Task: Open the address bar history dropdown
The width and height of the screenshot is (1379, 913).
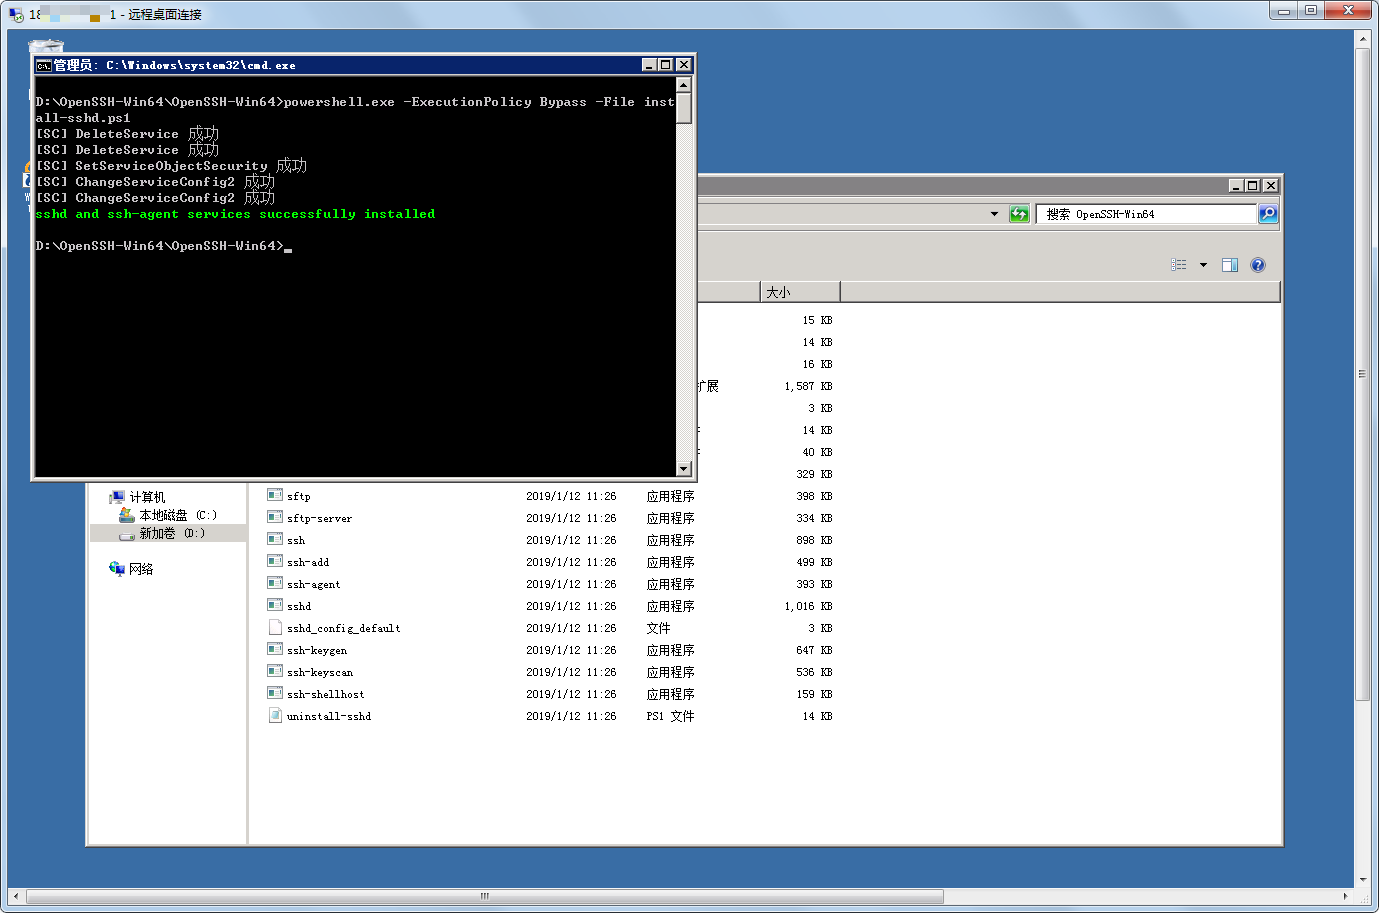Action: click(x=994, y=214)
